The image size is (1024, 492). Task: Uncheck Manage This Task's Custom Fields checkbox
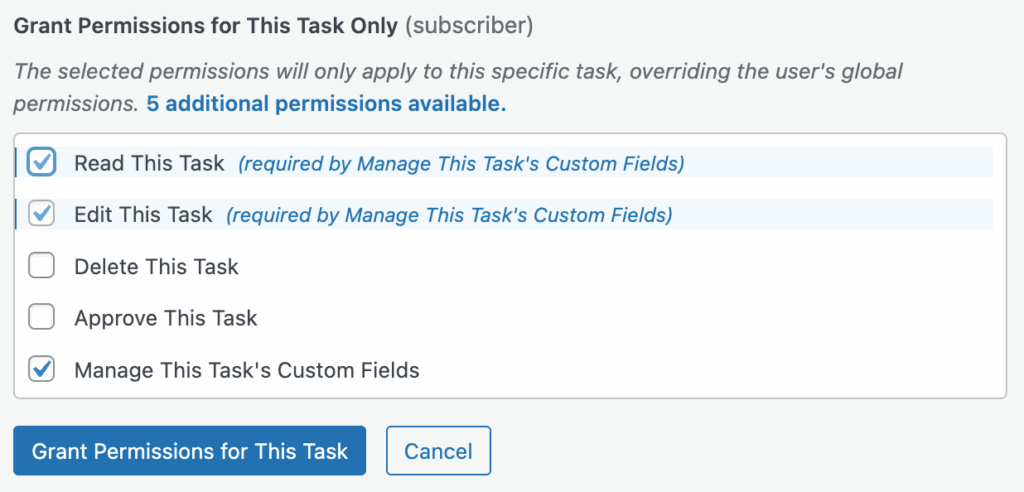point(42,370)
